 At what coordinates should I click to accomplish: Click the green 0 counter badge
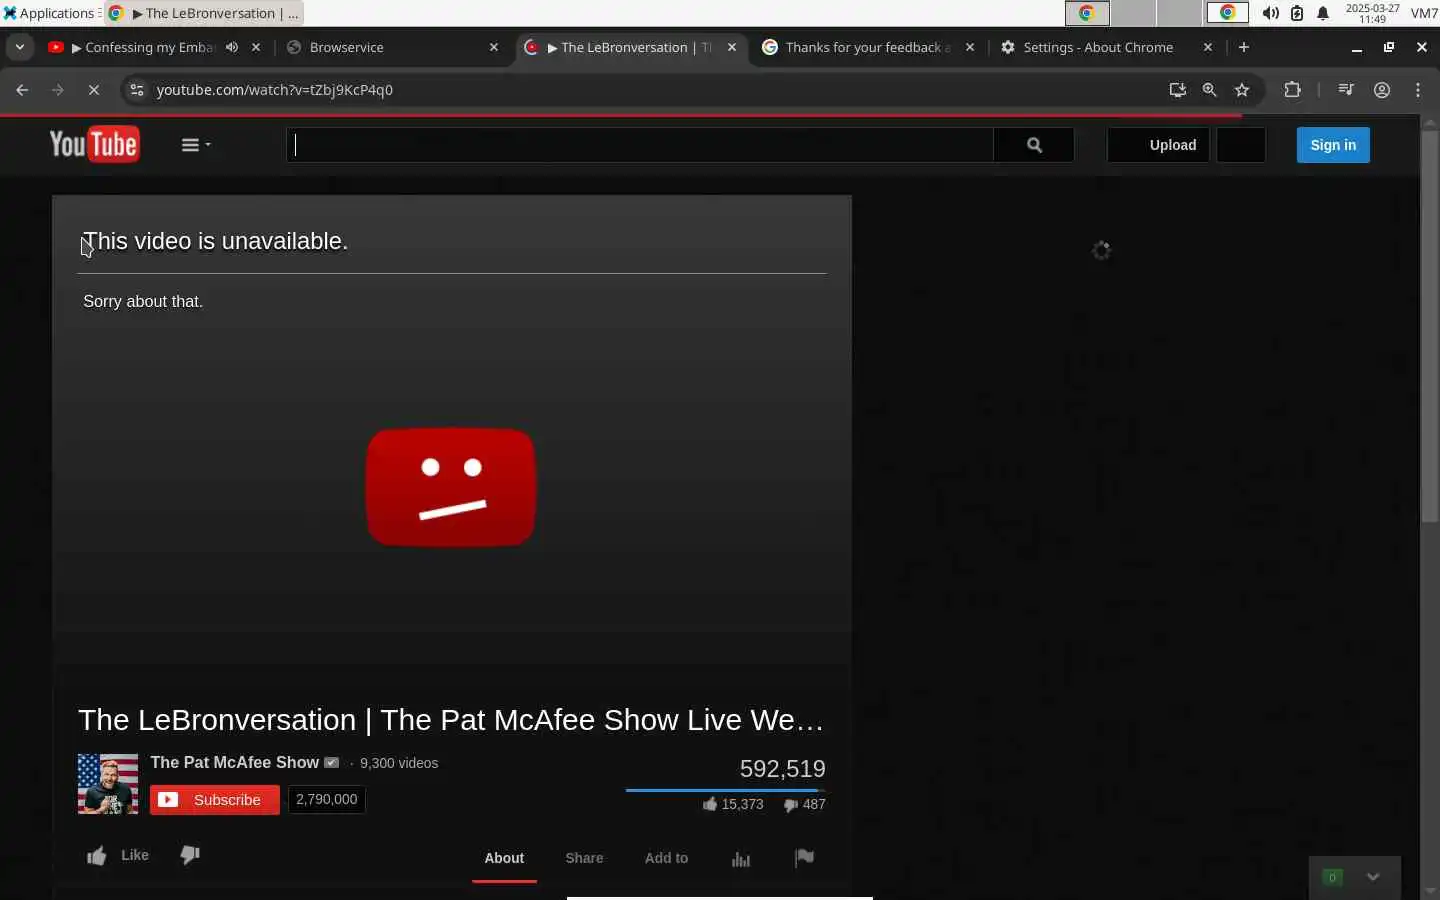click(x=1332, y=877)
